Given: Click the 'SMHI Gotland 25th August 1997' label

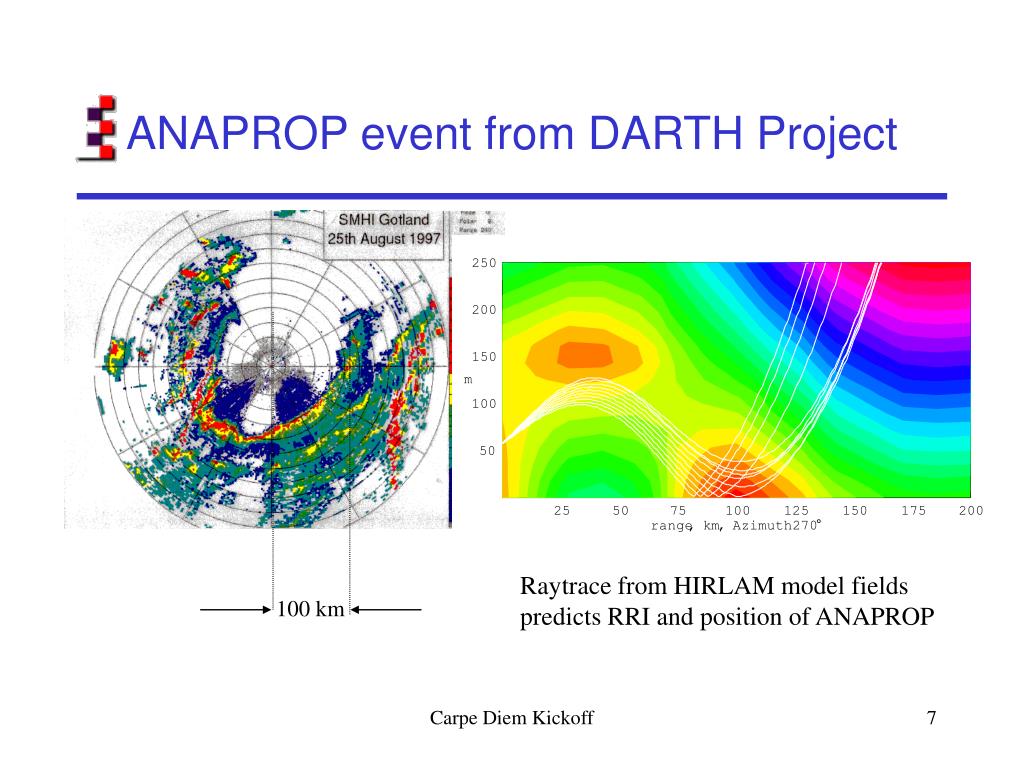Looking at the screenshot, I should (384, 229).
